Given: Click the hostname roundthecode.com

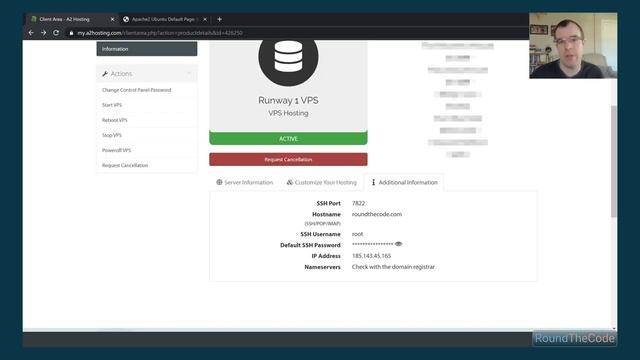Looking at the screenshot, I should tap(377, 214).
